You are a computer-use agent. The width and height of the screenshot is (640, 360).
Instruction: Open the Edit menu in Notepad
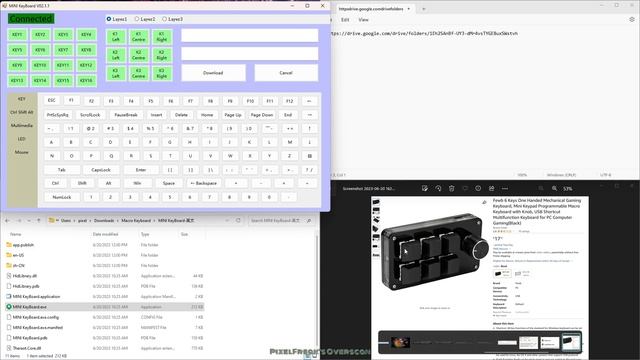[x=345, y=20]
